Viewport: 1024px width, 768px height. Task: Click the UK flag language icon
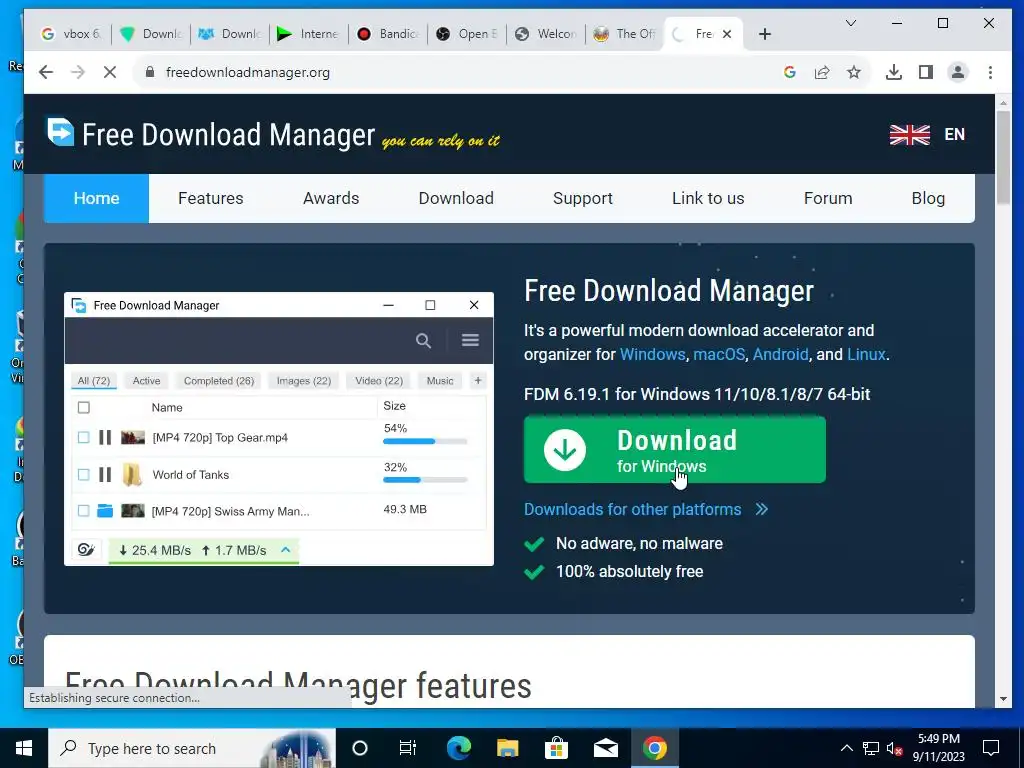909,135
